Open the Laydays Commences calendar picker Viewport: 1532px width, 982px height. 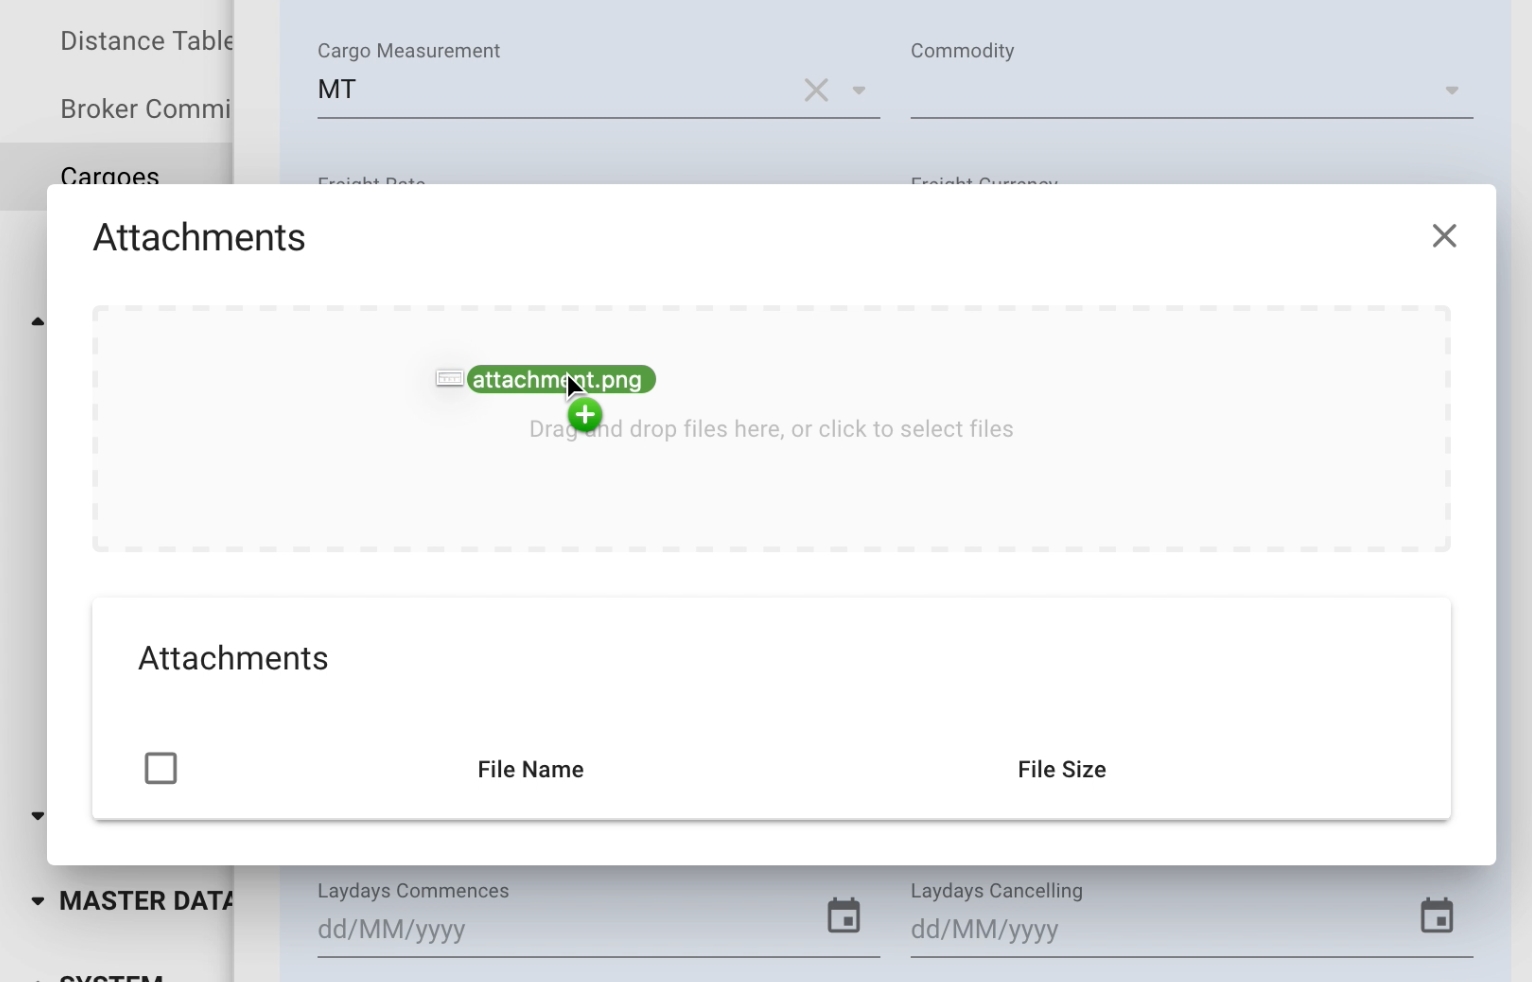click(843, 915)
